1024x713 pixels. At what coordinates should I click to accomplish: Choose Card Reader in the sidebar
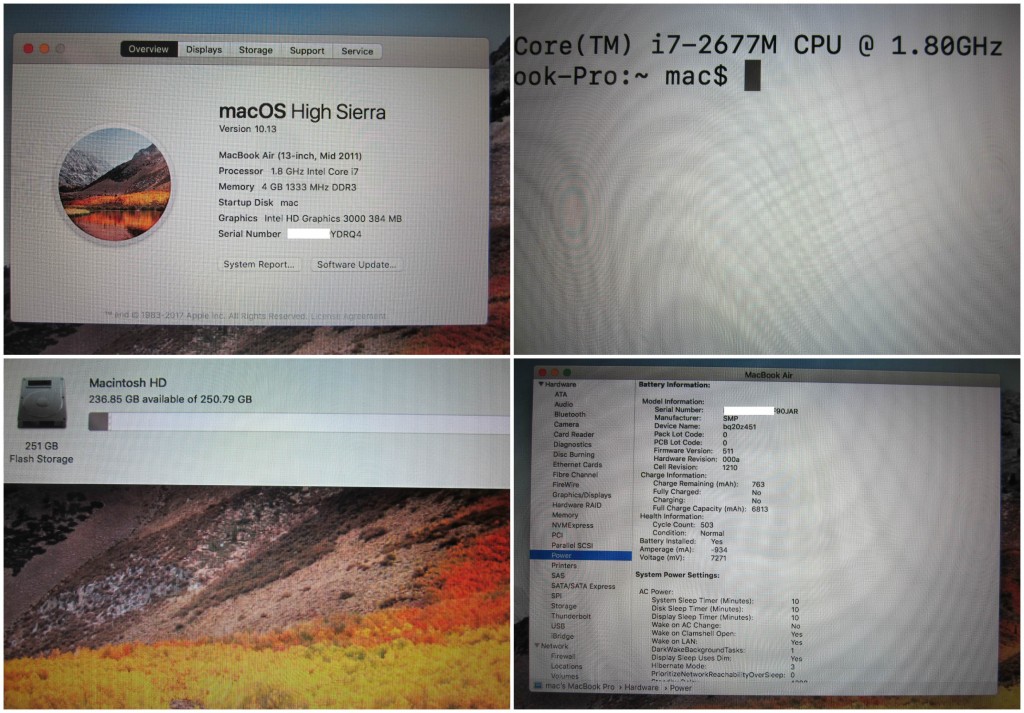click(574, 434)
